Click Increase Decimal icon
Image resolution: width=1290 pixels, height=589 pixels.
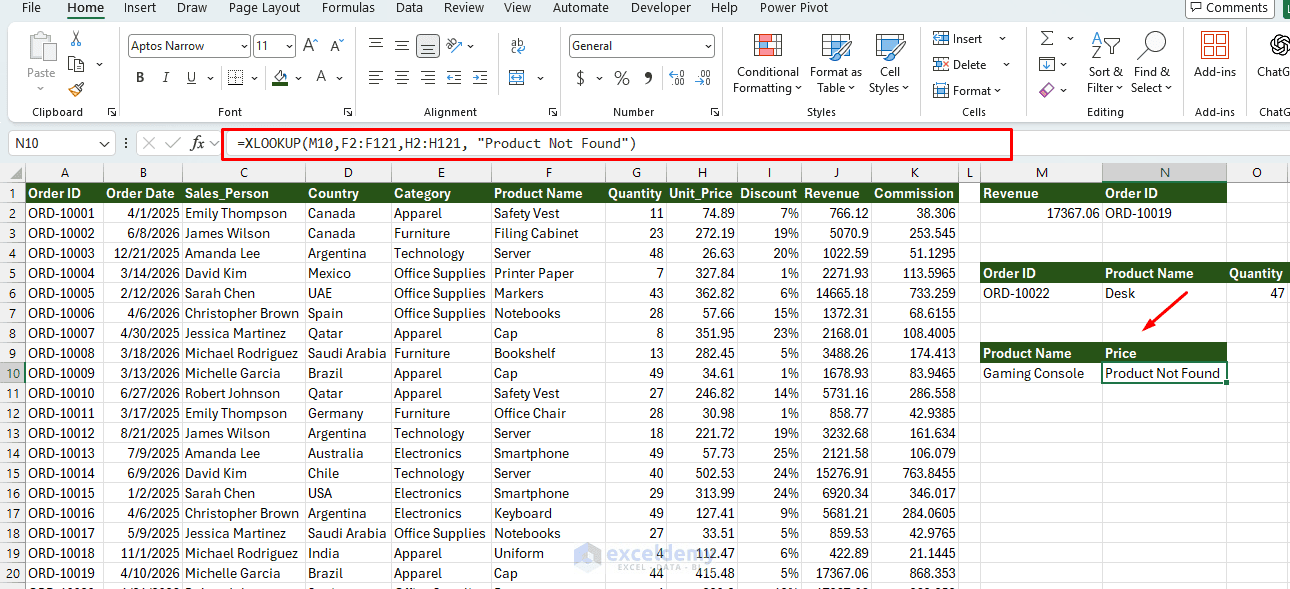pos(677,78)
